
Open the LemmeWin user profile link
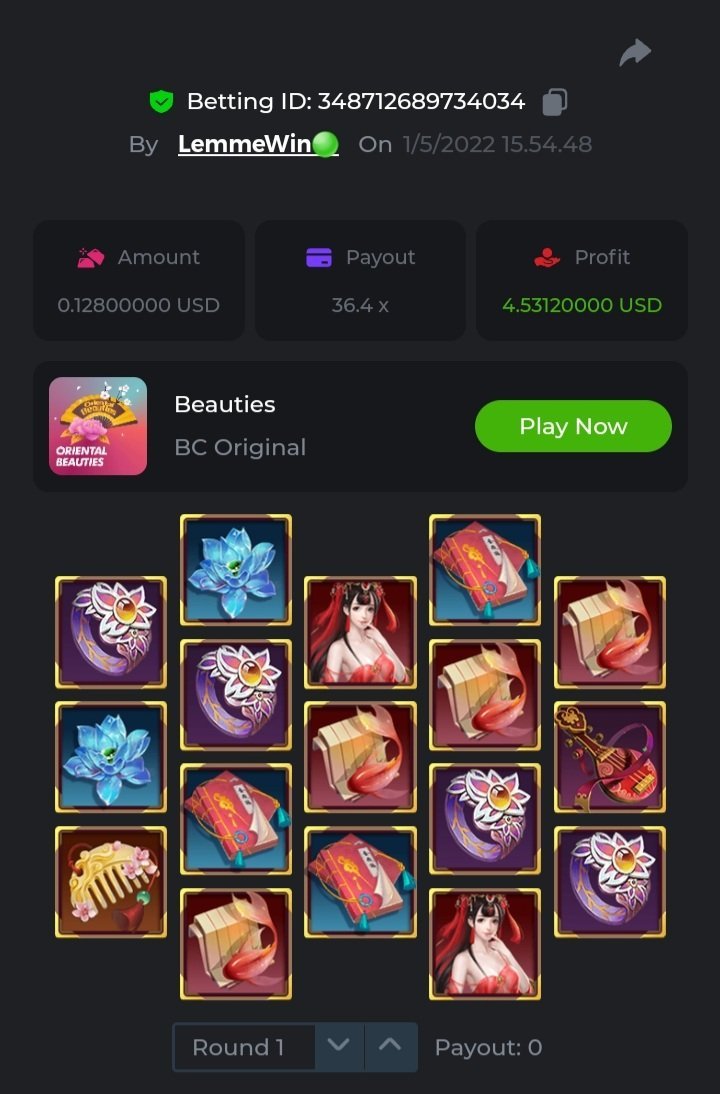[258, 144]
